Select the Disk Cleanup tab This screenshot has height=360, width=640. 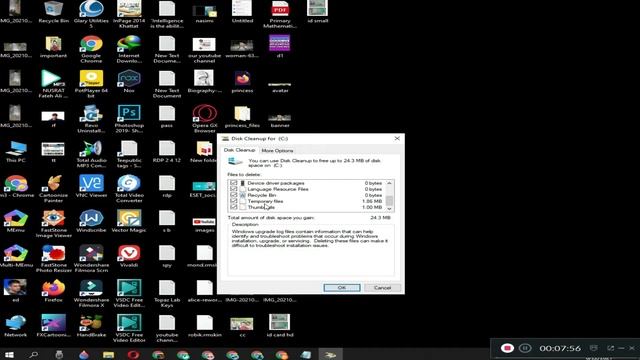coord(239,150)
